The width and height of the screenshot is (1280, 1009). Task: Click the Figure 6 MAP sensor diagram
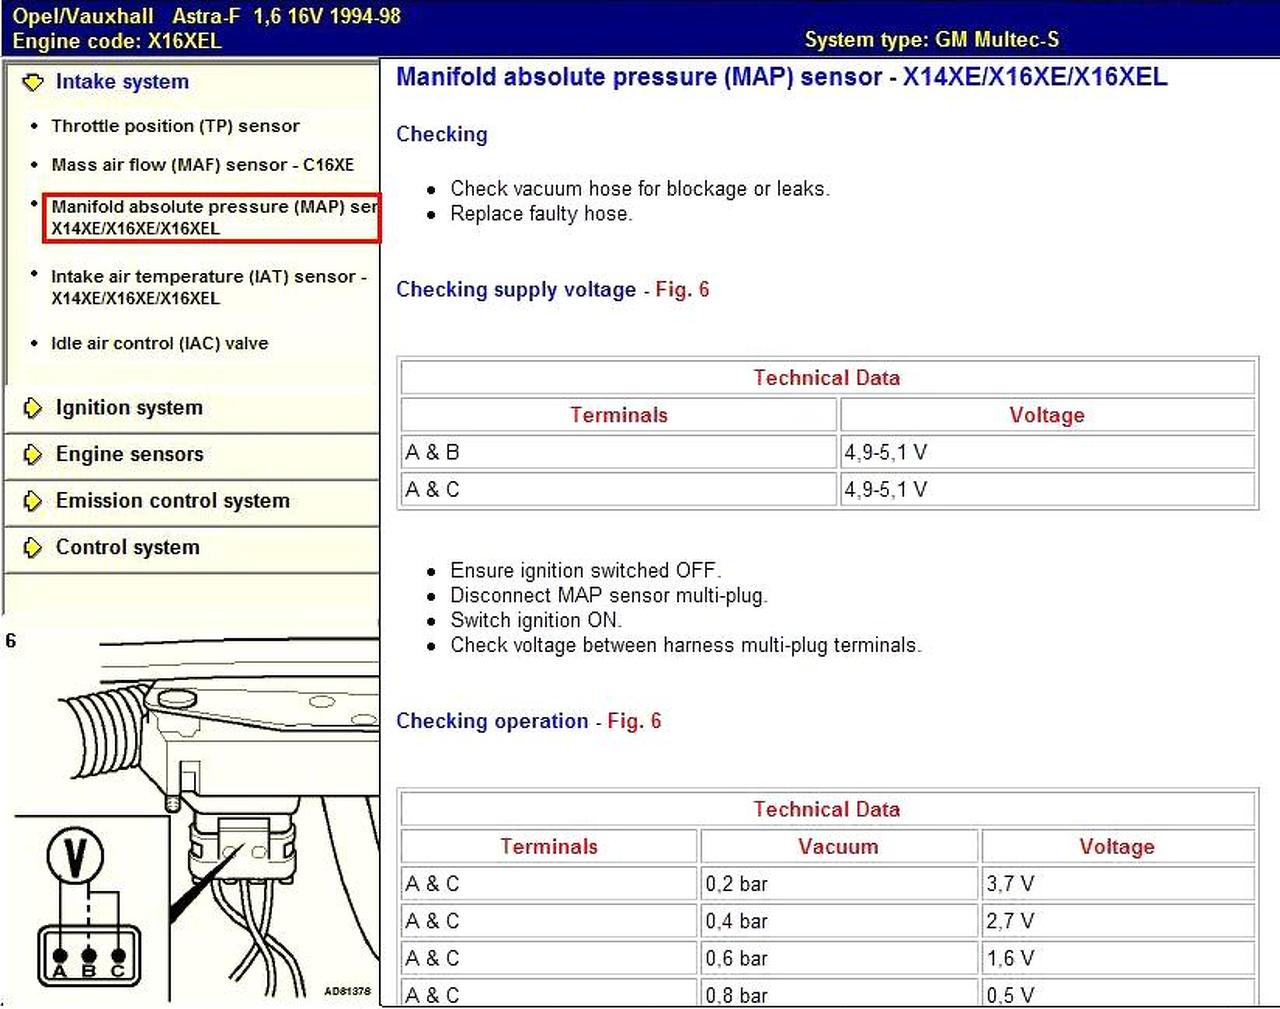click(191, 815)
